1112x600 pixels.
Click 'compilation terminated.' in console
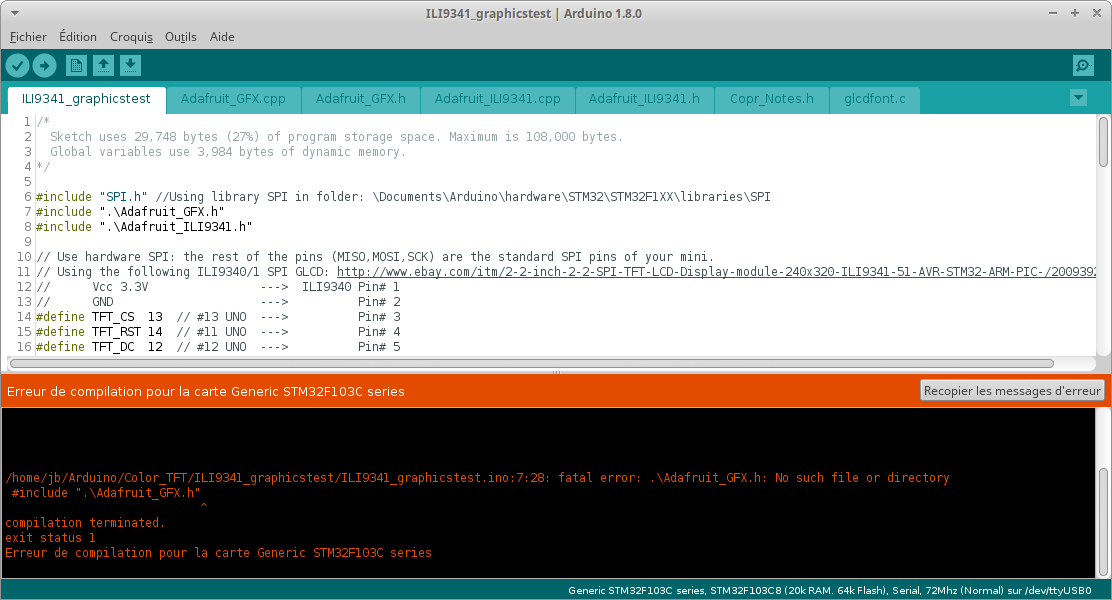tap(85, 523)
